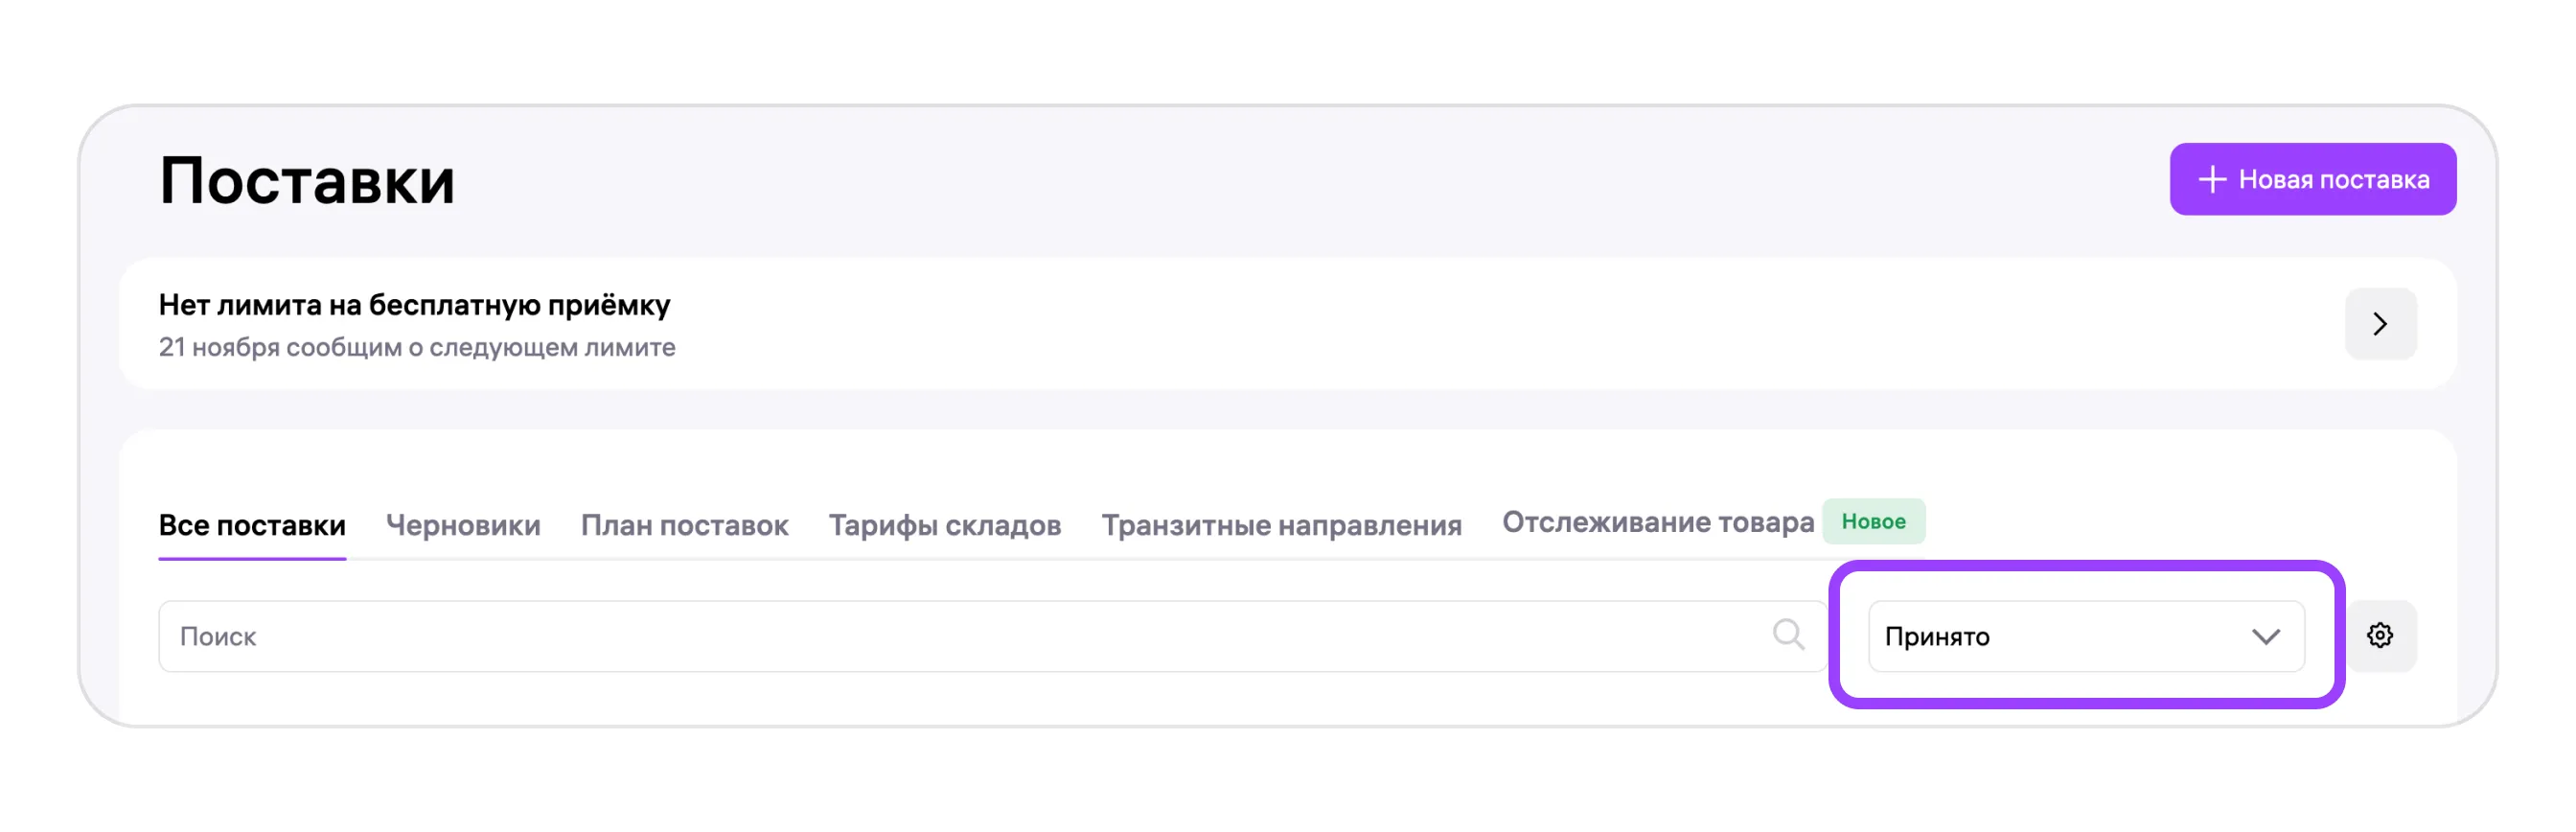Image resolution: width=2576 pixels, height=832 pixels.
Task: Go to the План поставок tab
Action: (684, 526)
